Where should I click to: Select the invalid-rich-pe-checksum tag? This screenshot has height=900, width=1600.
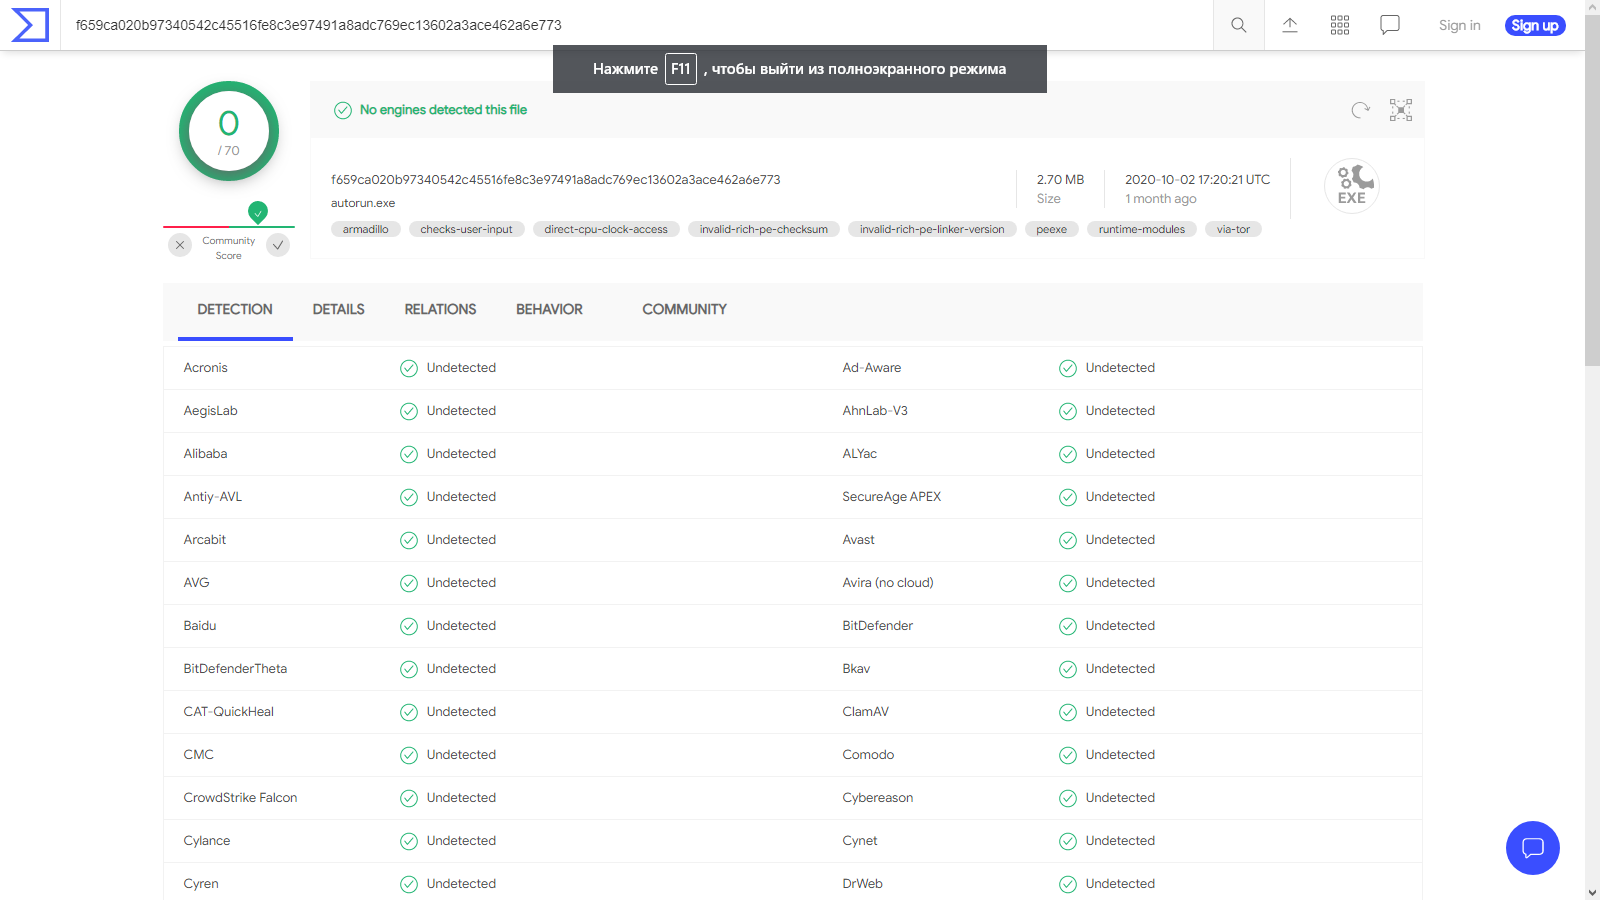[764, 229]
